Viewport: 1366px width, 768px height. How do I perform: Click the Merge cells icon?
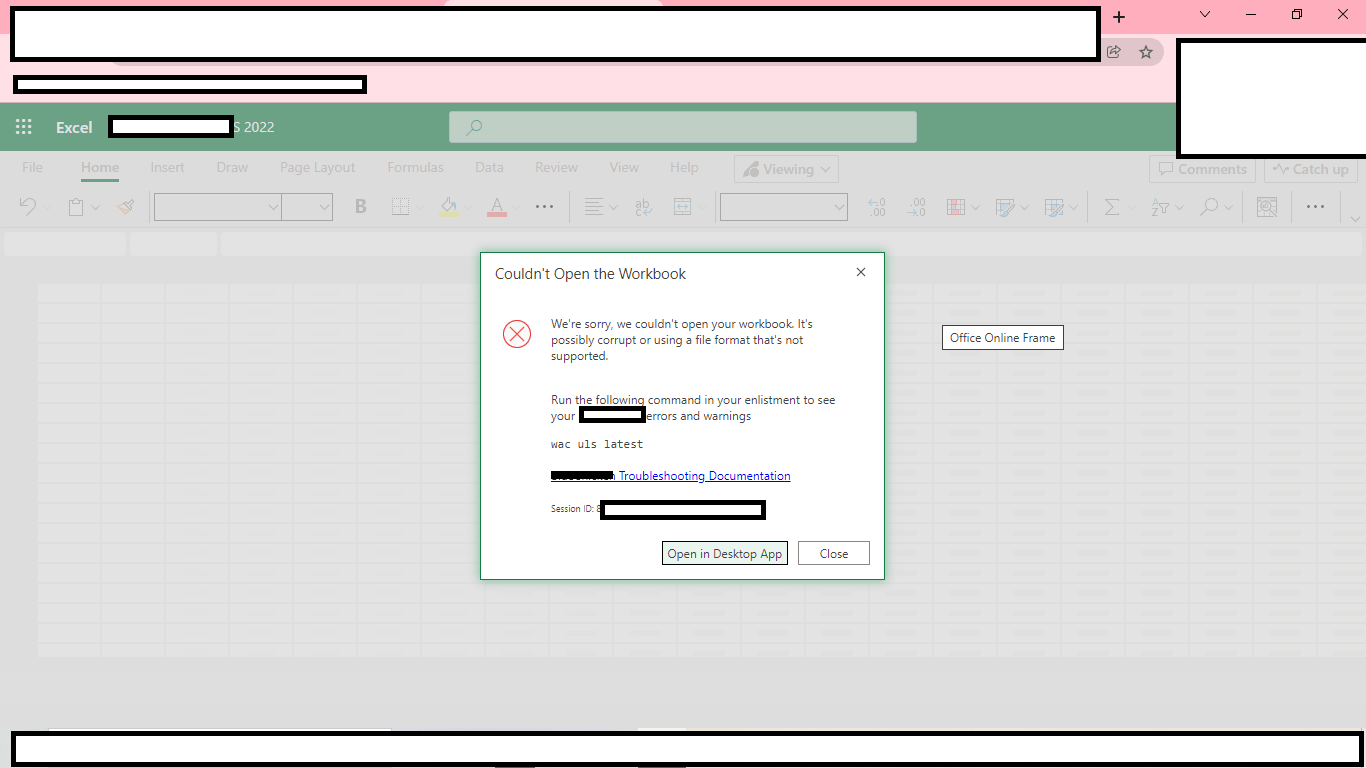[683, 207]
